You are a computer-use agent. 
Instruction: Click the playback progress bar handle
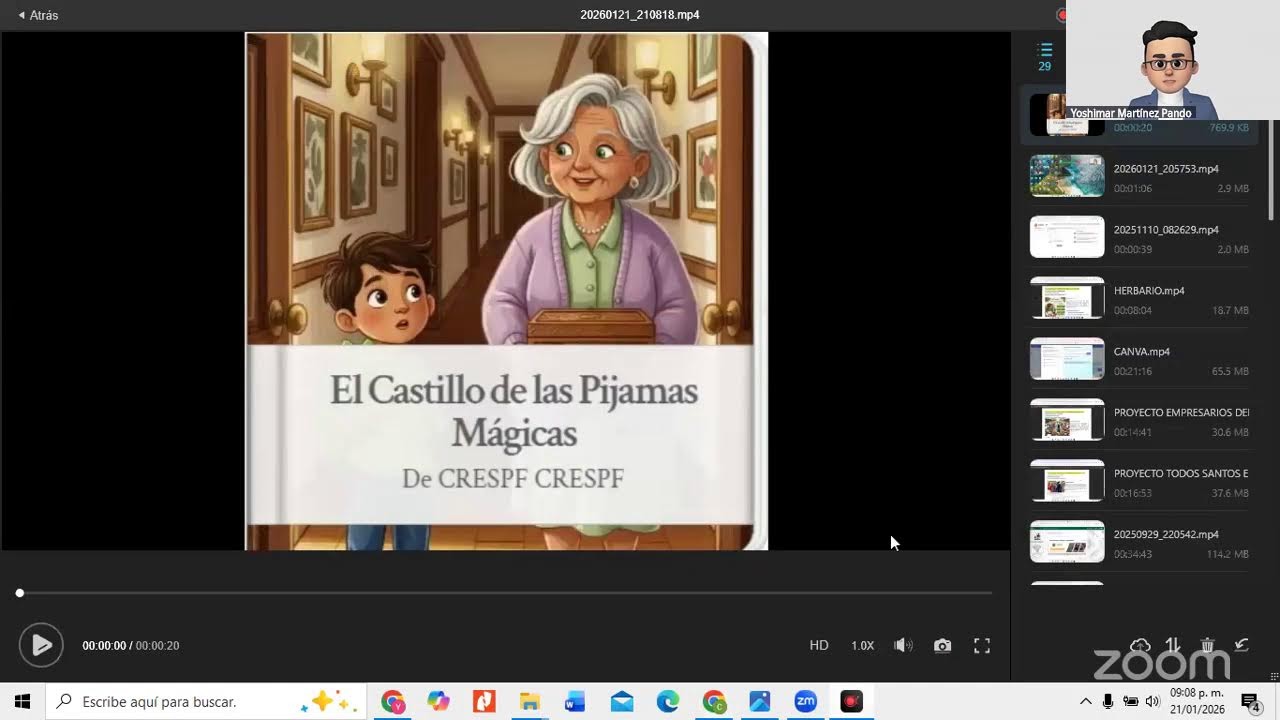click(x=20, y=593)
